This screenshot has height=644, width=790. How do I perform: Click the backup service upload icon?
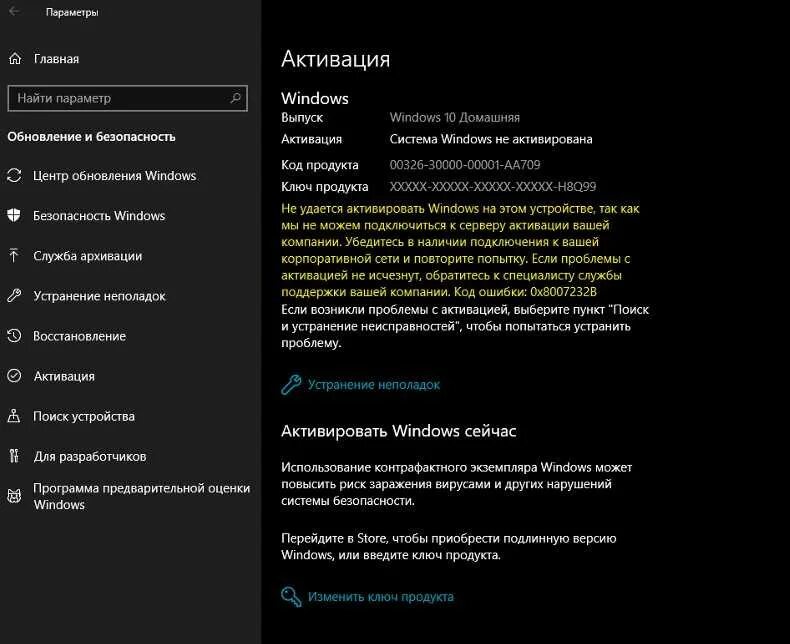coord(14,256)
